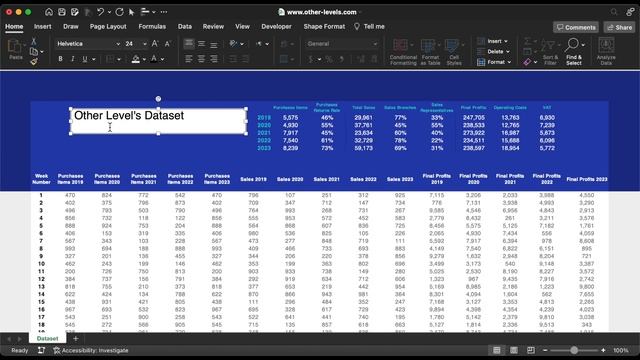The width and height of the screenshot is (640, 360).
Task: Open the three-dots more commands menu
Action: point(164,12)
